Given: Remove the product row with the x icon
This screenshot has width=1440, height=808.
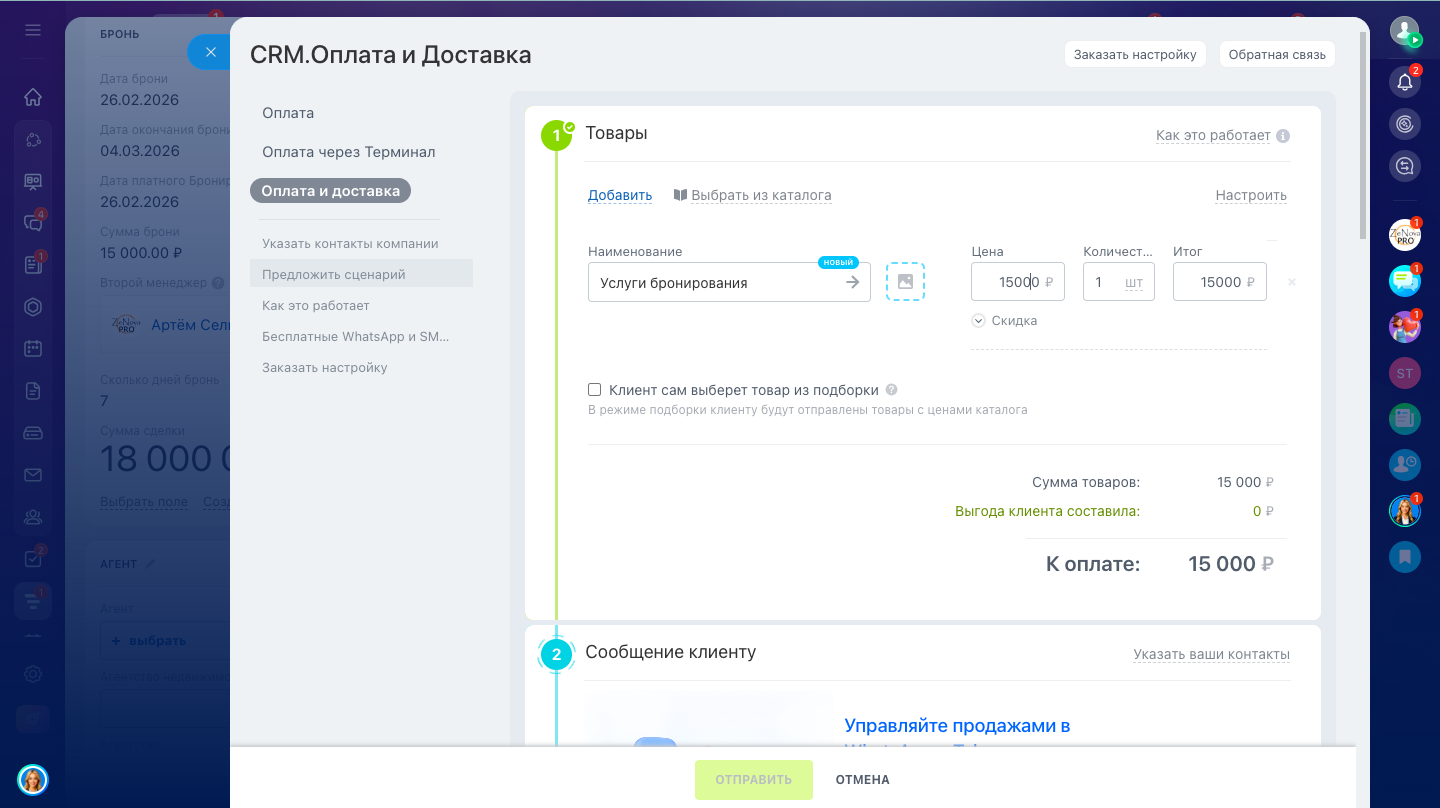Looking at the screenshot, I should 1292,282.
